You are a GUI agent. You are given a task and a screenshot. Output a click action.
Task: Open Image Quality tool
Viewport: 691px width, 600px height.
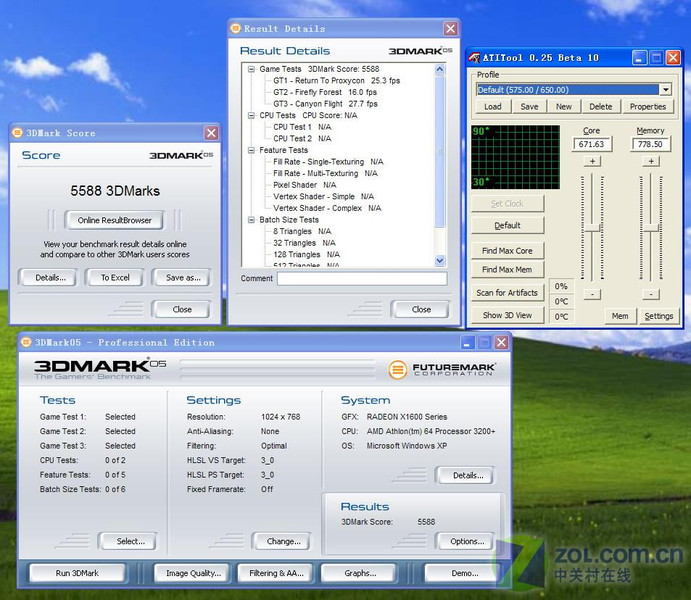coord(193,573)
